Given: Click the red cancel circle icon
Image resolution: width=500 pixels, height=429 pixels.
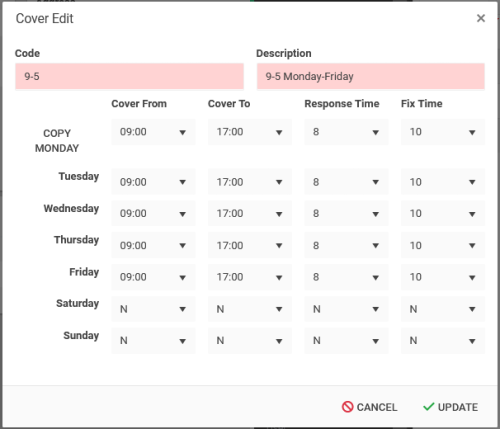Looking at the screenshot, I should pyautogui.click(x=347, y=407).
